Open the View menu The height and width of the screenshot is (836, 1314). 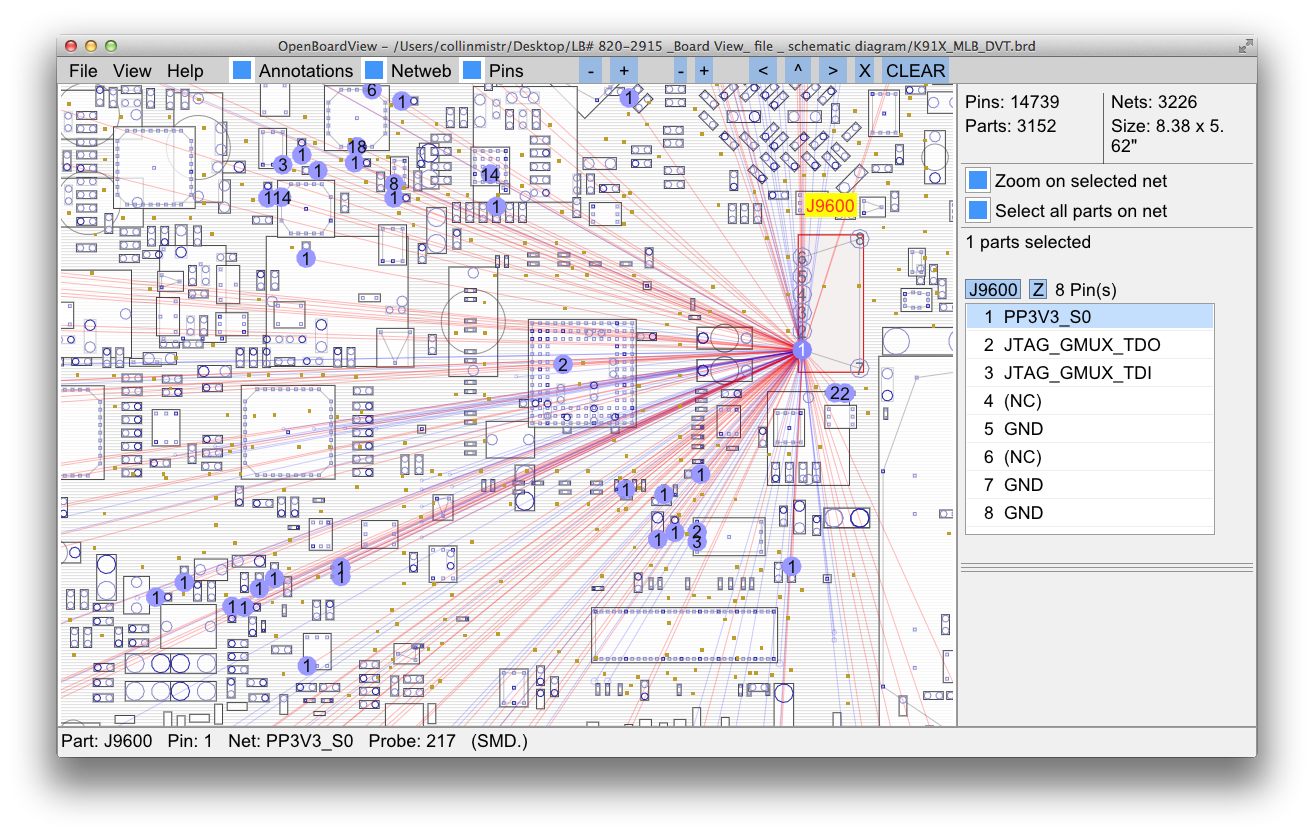[132, 71]
